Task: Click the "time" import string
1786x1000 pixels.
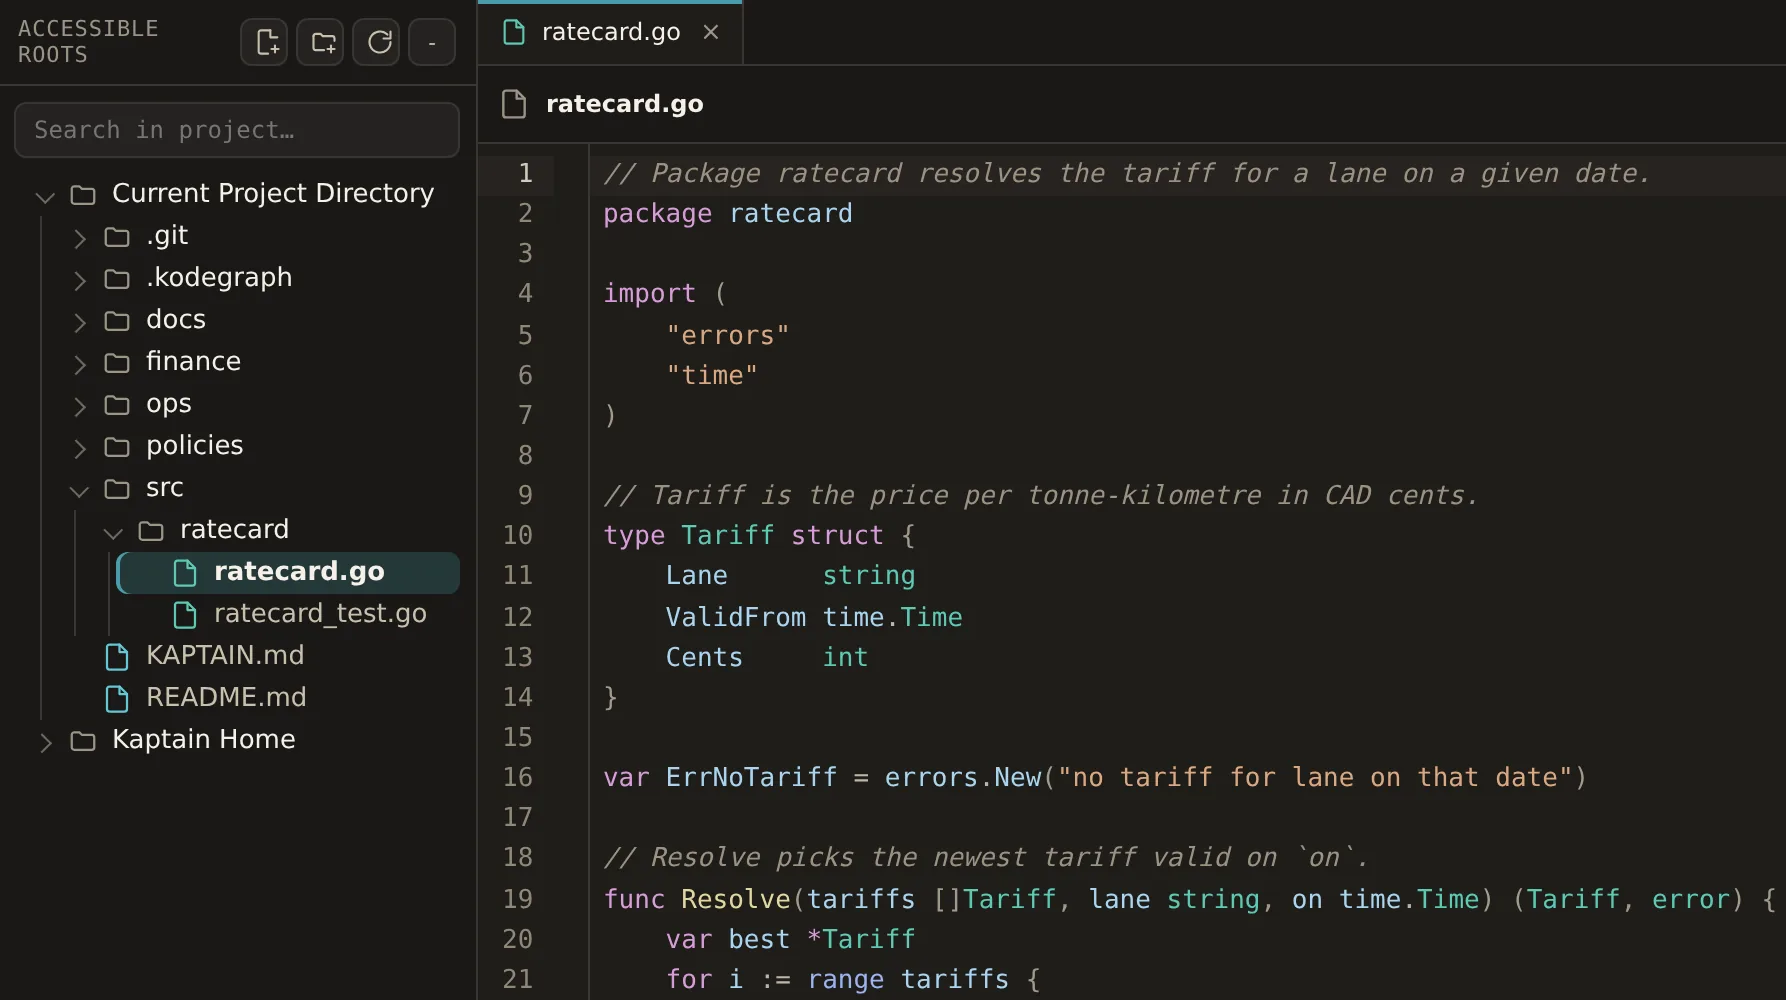Action: 712,375
